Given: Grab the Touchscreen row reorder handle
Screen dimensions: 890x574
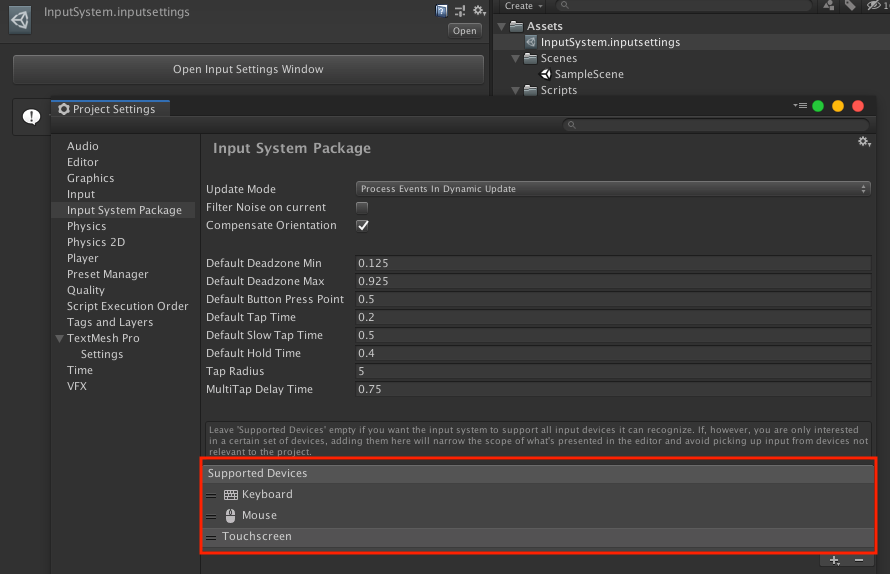Looking at the screenshot, I should click(211, 537).
